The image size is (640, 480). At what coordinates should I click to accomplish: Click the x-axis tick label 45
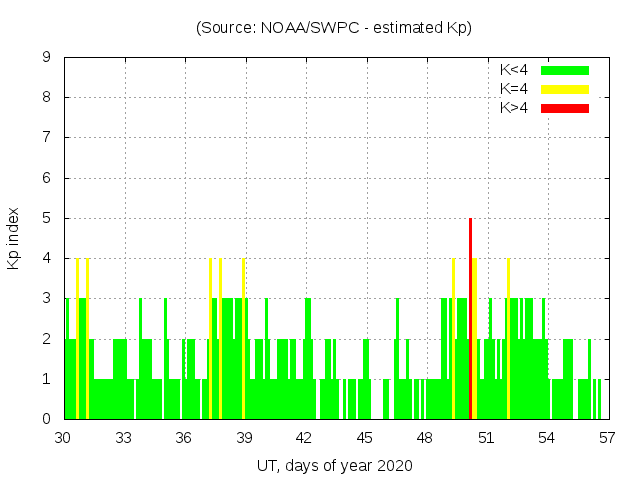[x=365, y=438]
